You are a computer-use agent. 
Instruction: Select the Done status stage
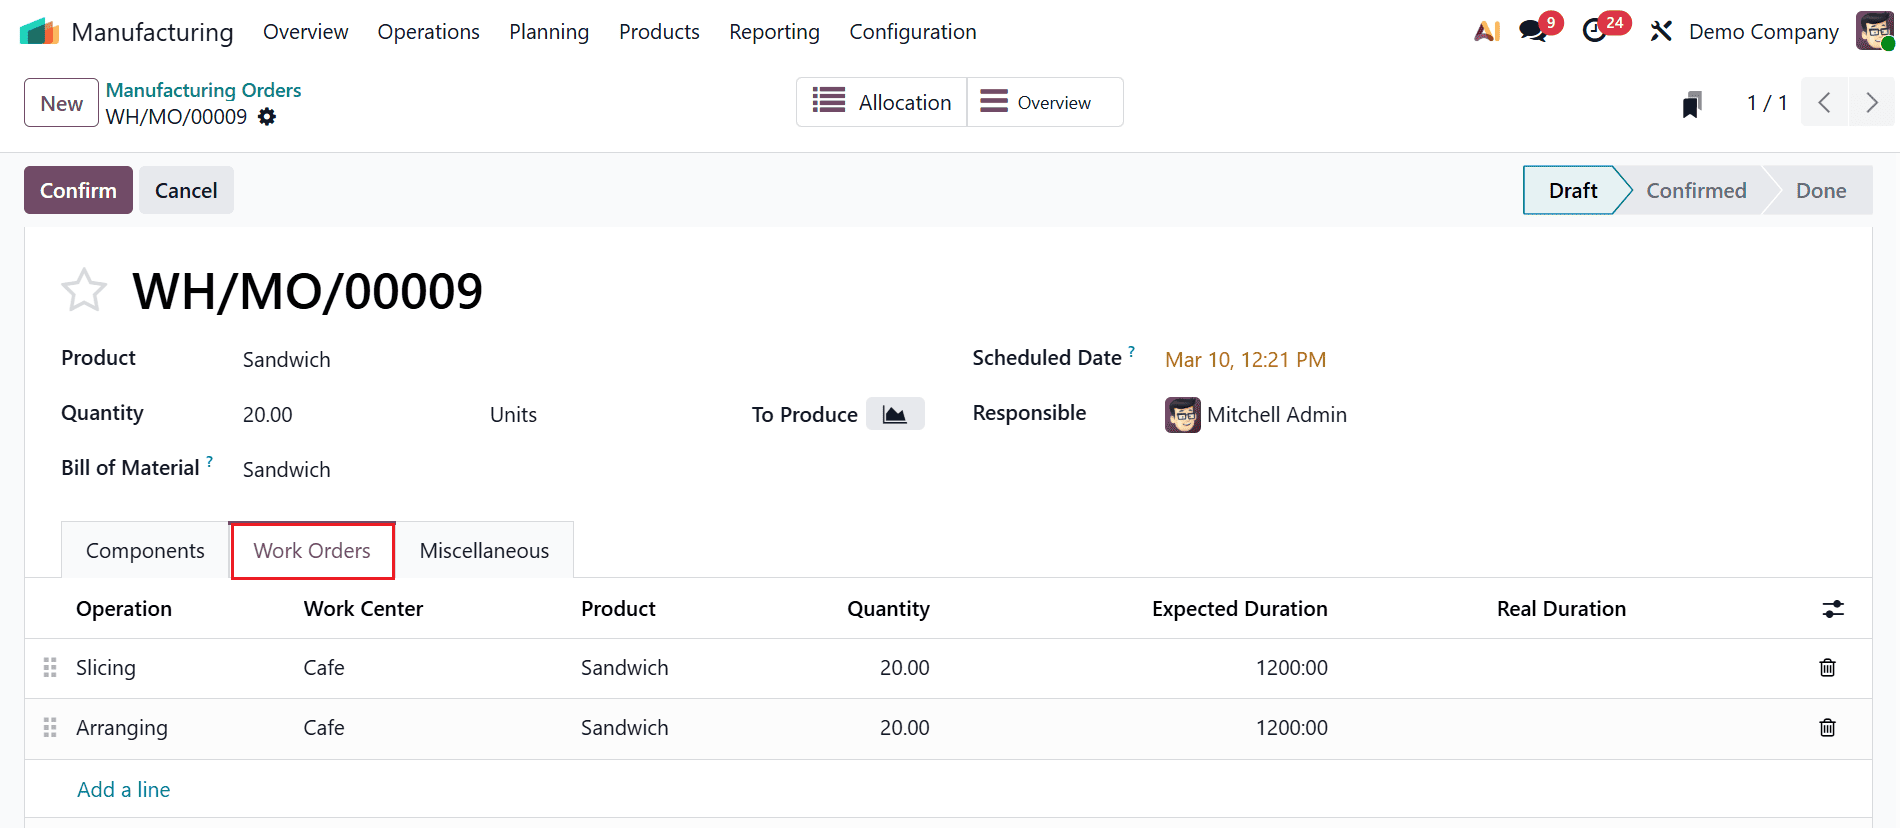[x=1821, y=190]
